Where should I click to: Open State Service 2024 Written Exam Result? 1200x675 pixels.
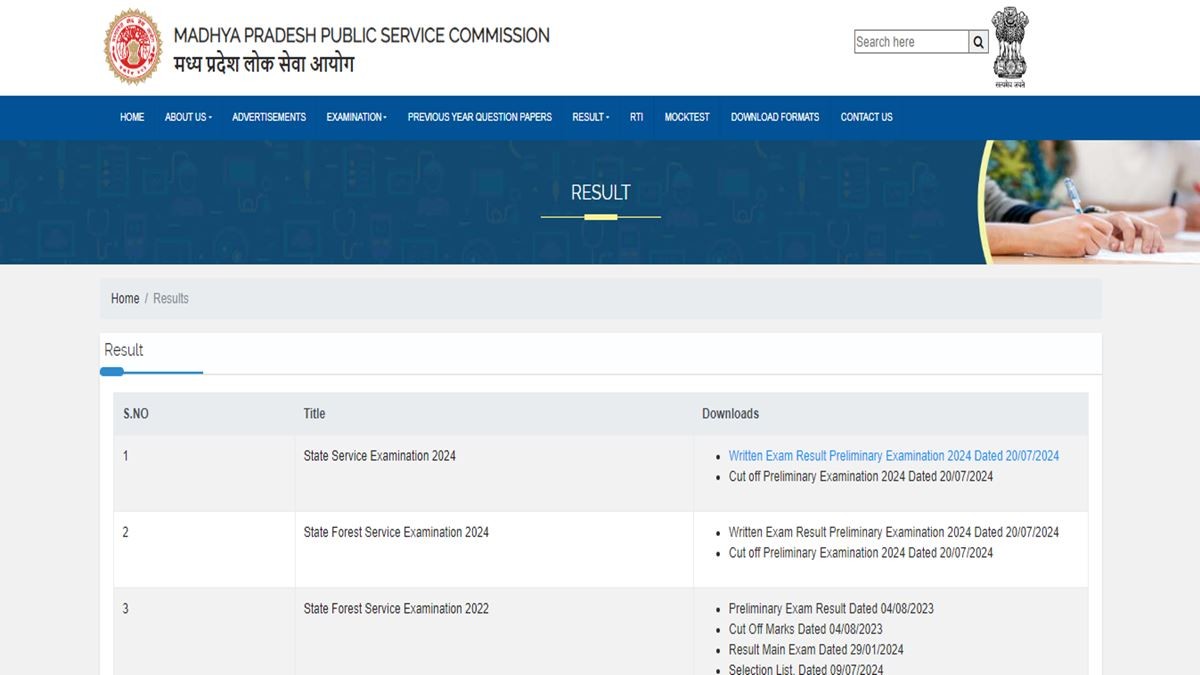point(893,456)
